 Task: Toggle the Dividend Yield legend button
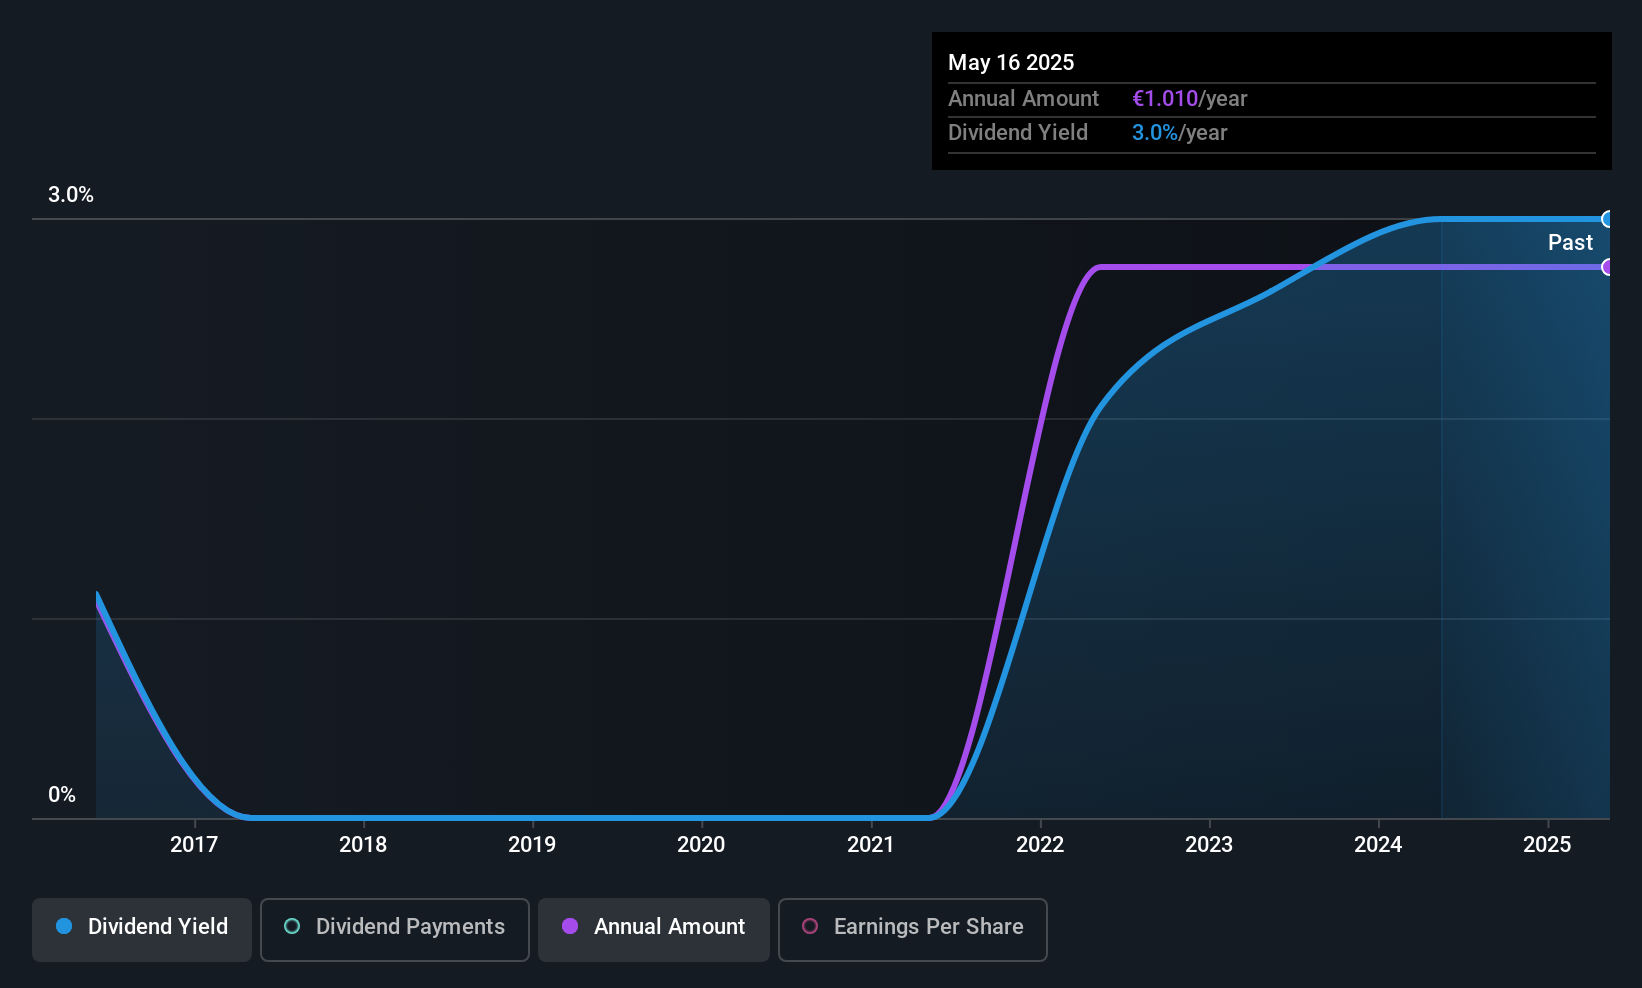(x=142, y=929)
